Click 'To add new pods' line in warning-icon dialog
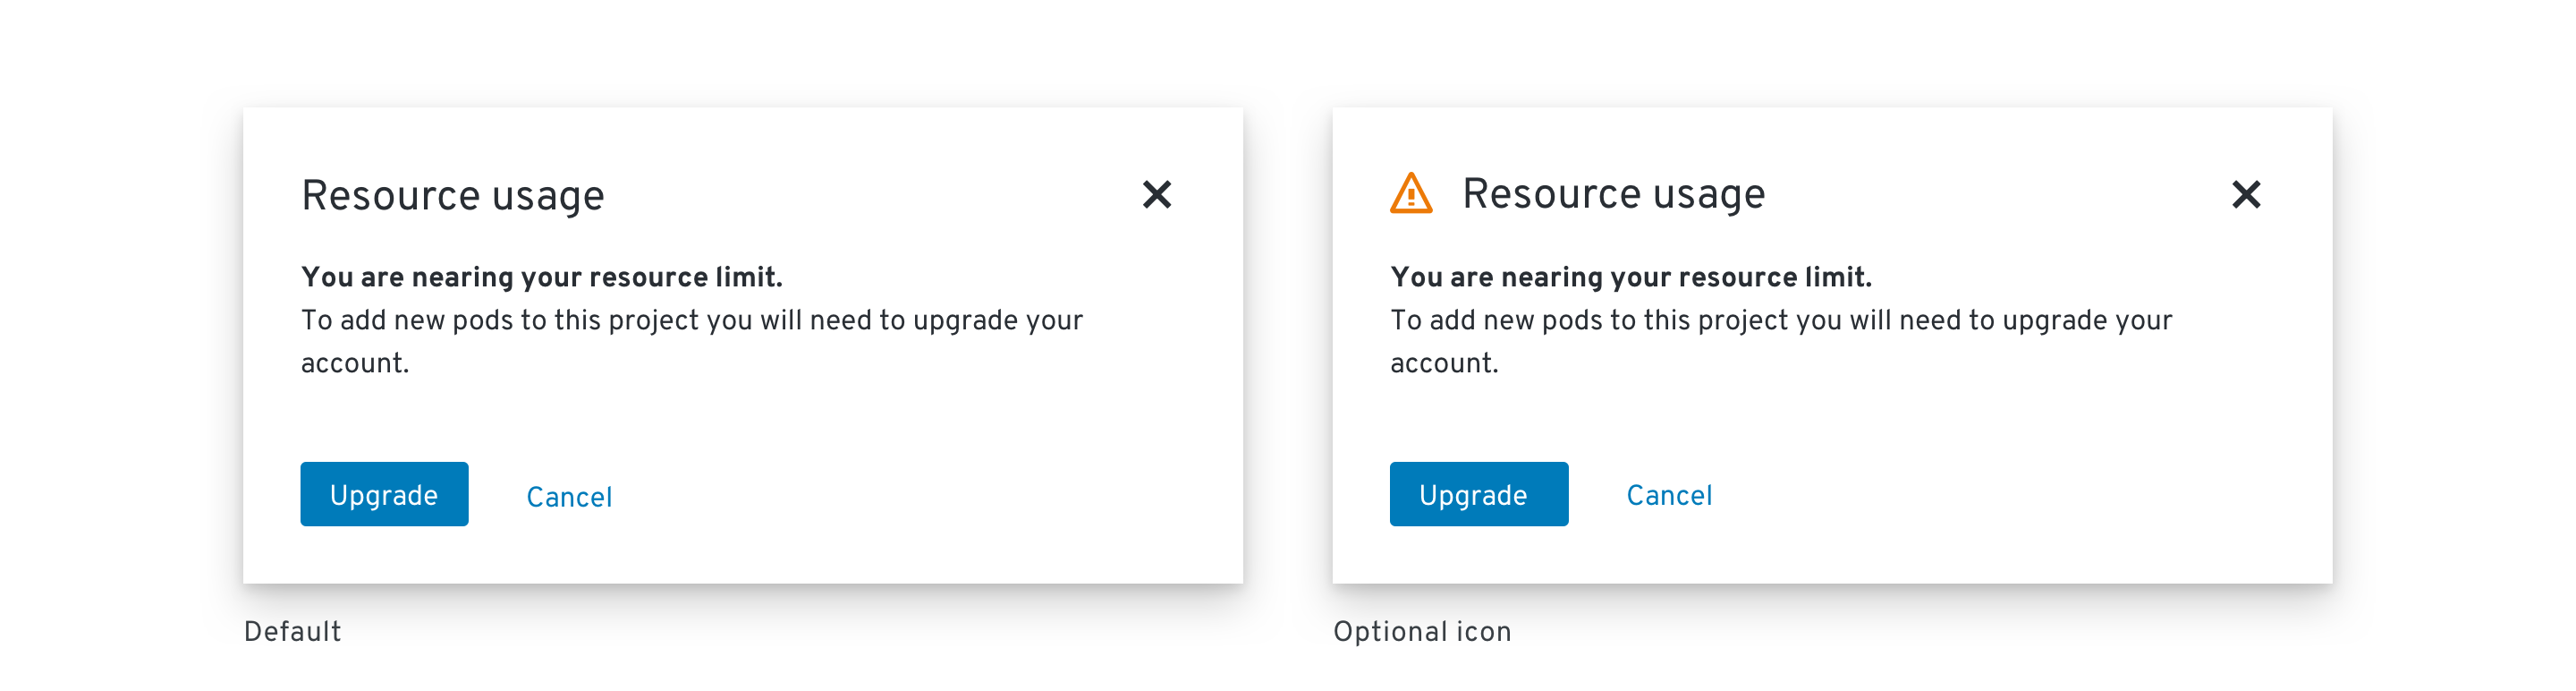The height and width of the screenshot is (691, 2576). coord(1781,320)
